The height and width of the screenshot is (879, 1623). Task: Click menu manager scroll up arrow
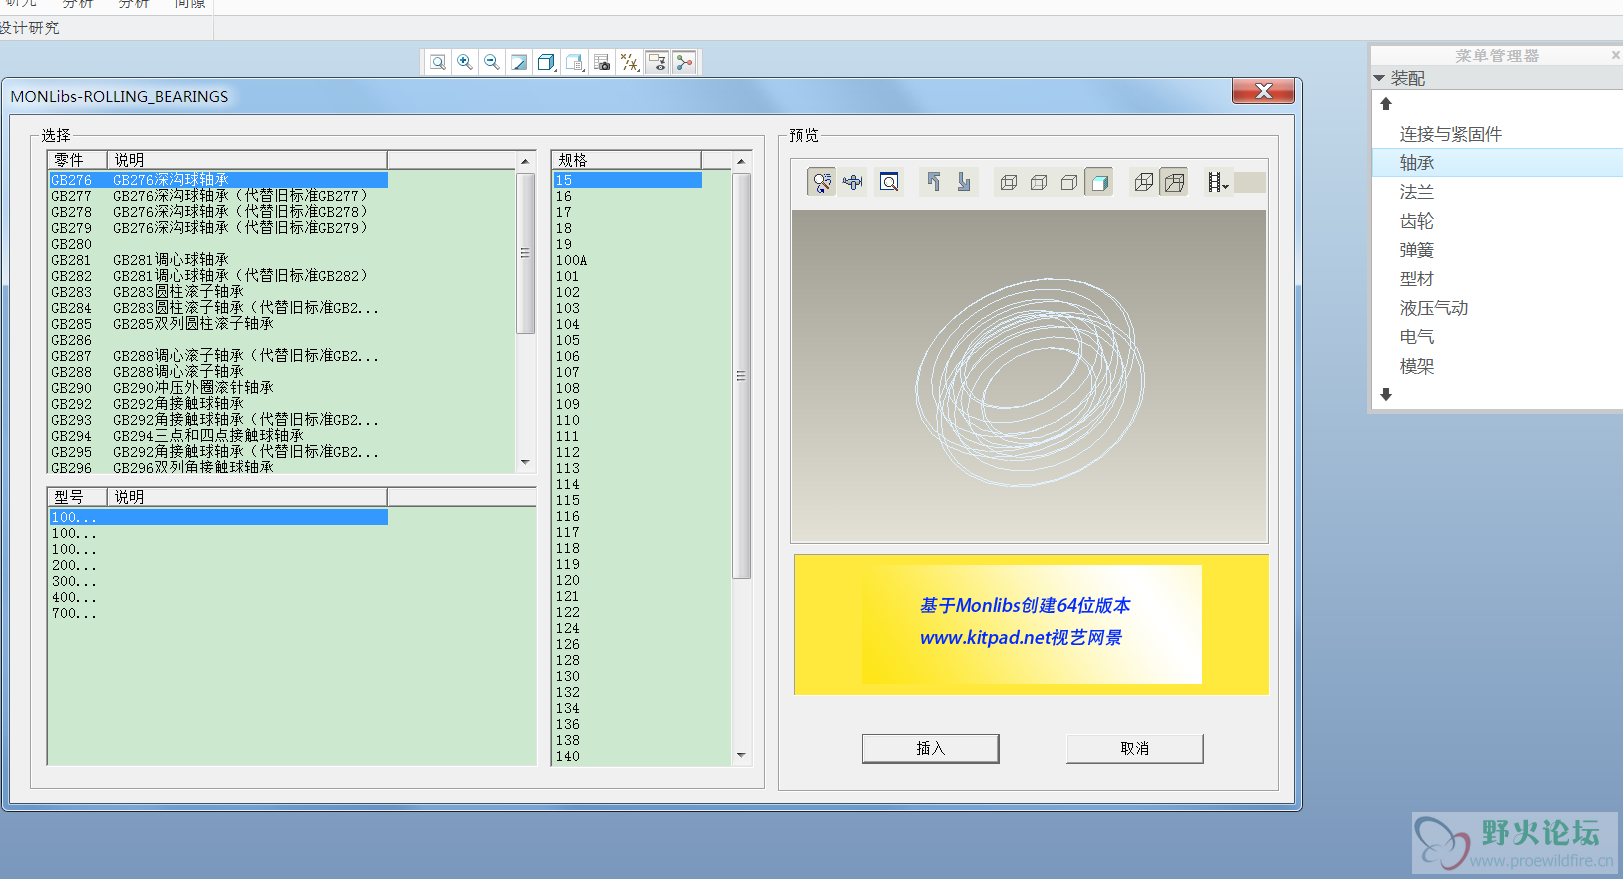[x=1386, y=104]
